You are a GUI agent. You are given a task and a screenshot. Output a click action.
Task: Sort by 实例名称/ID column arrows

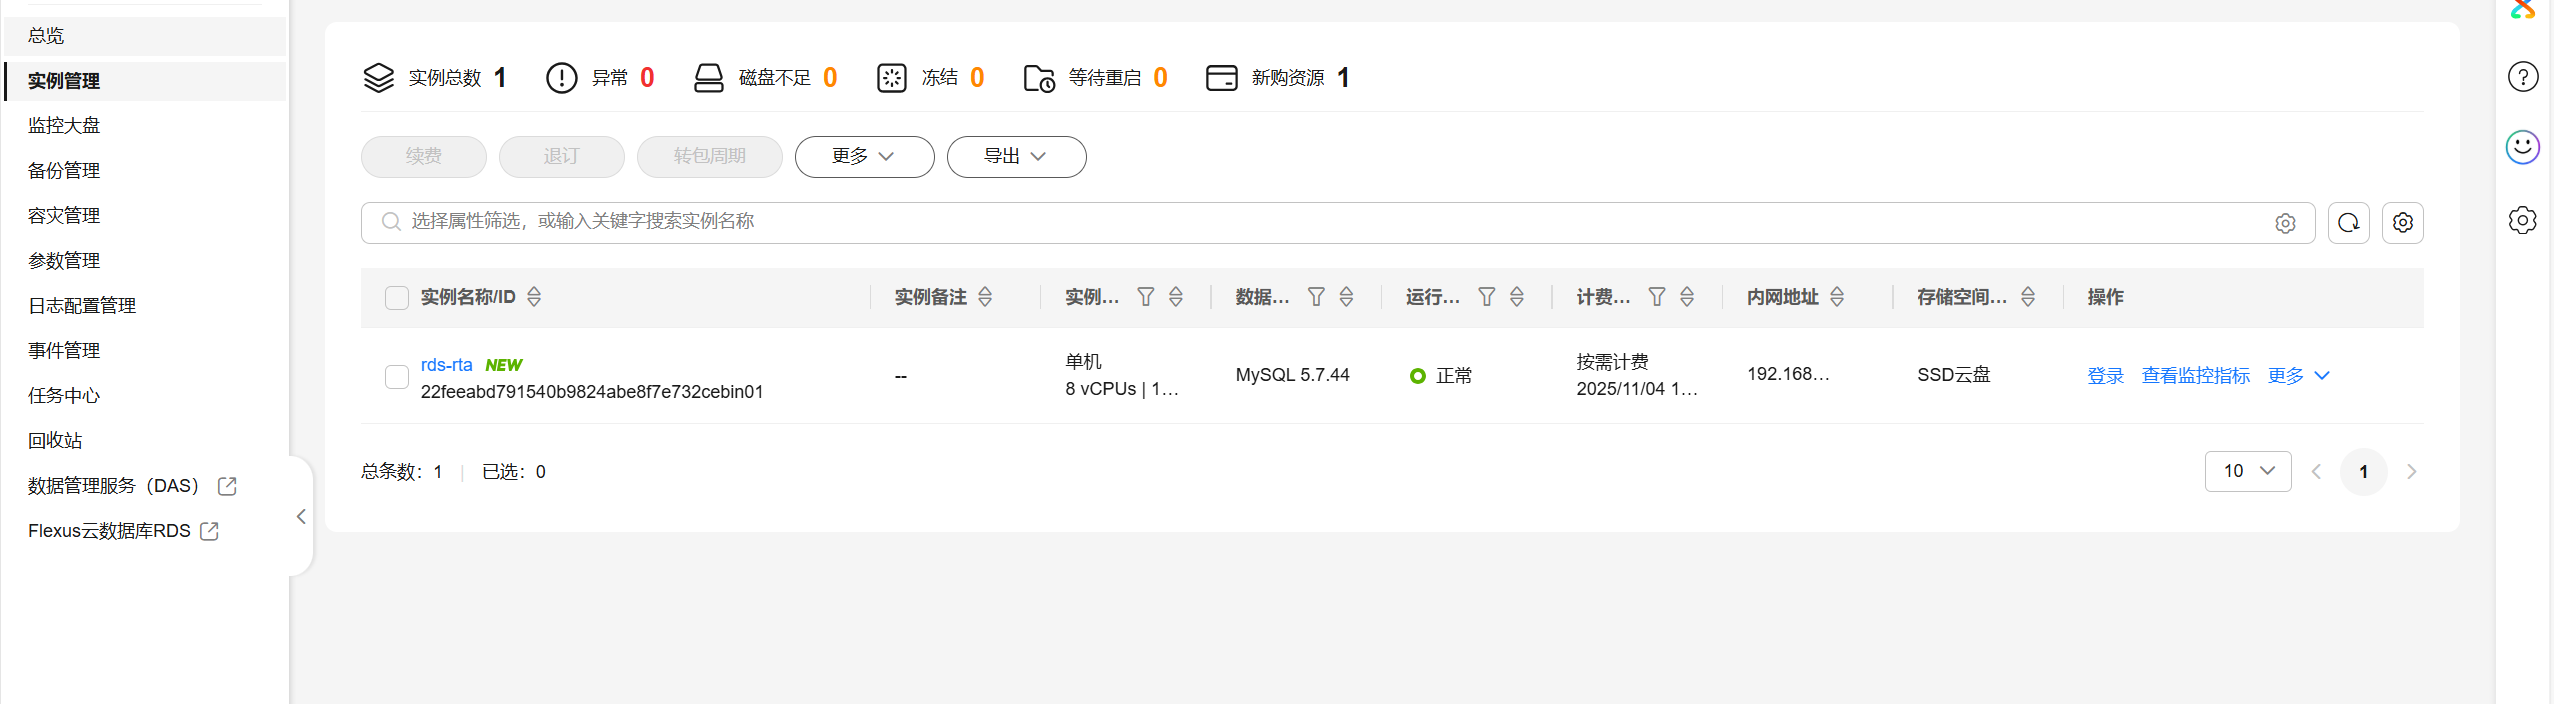534,297
